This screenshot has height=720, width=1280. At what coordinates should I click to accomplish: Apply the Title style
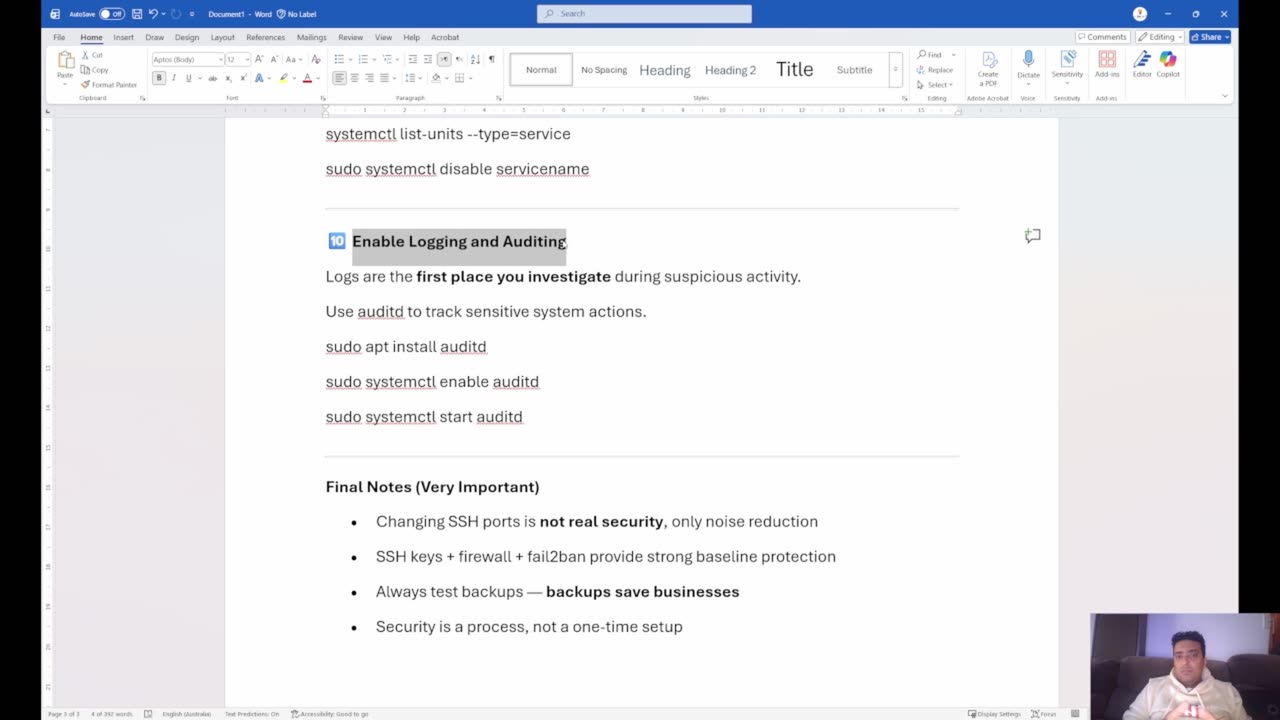tap(795, 70)
